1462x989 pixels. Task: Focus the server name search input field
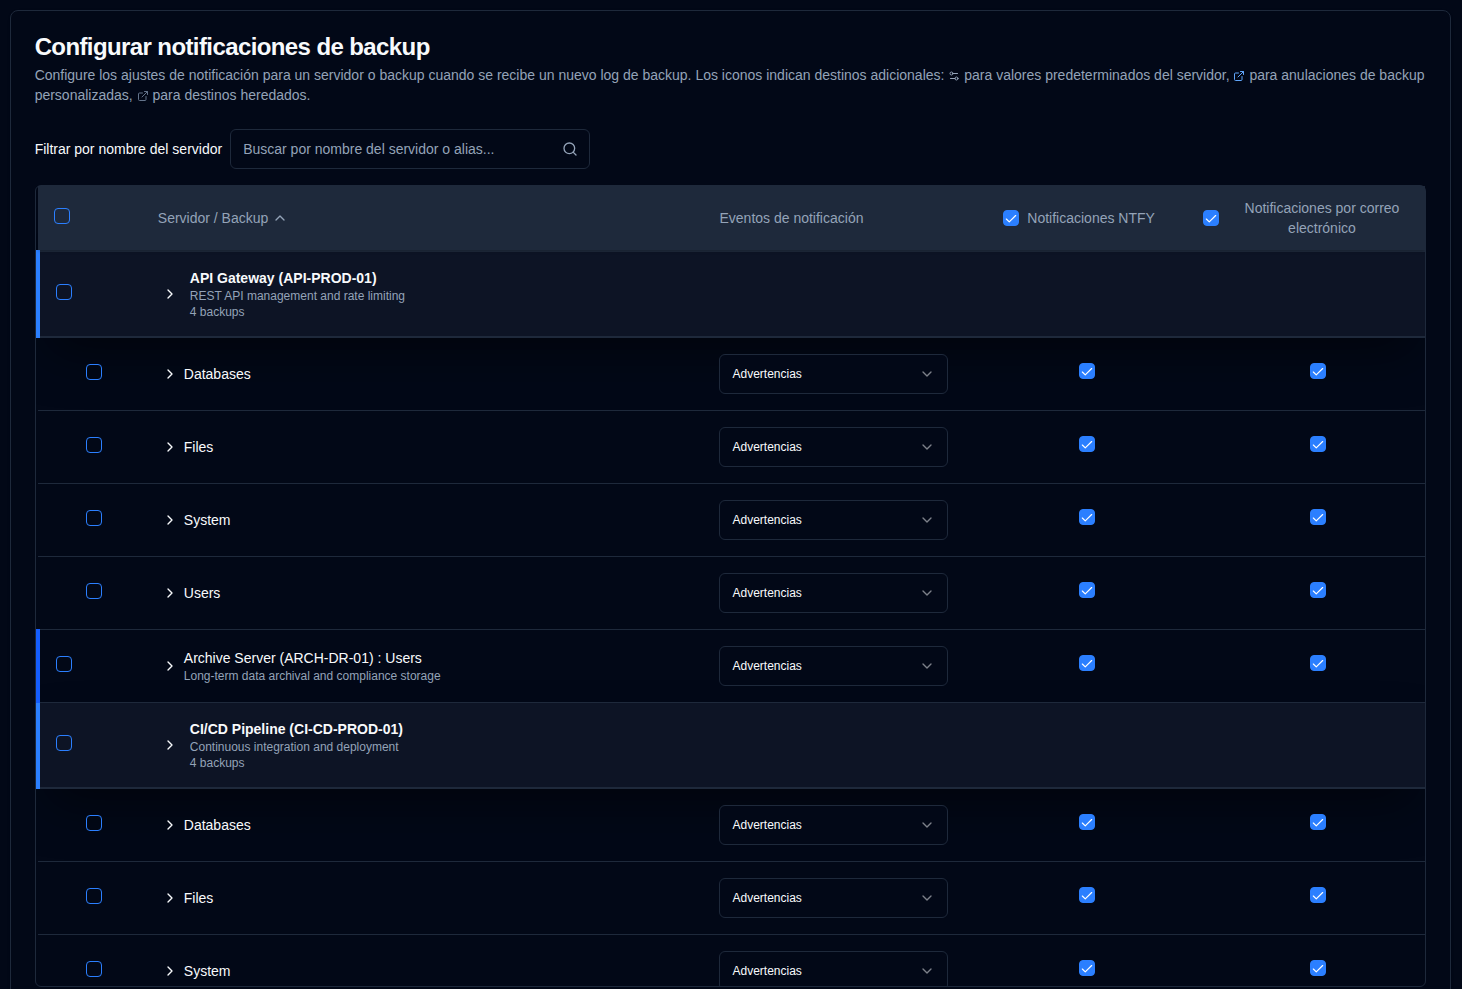pyautogui.click(x=400, y=149)
